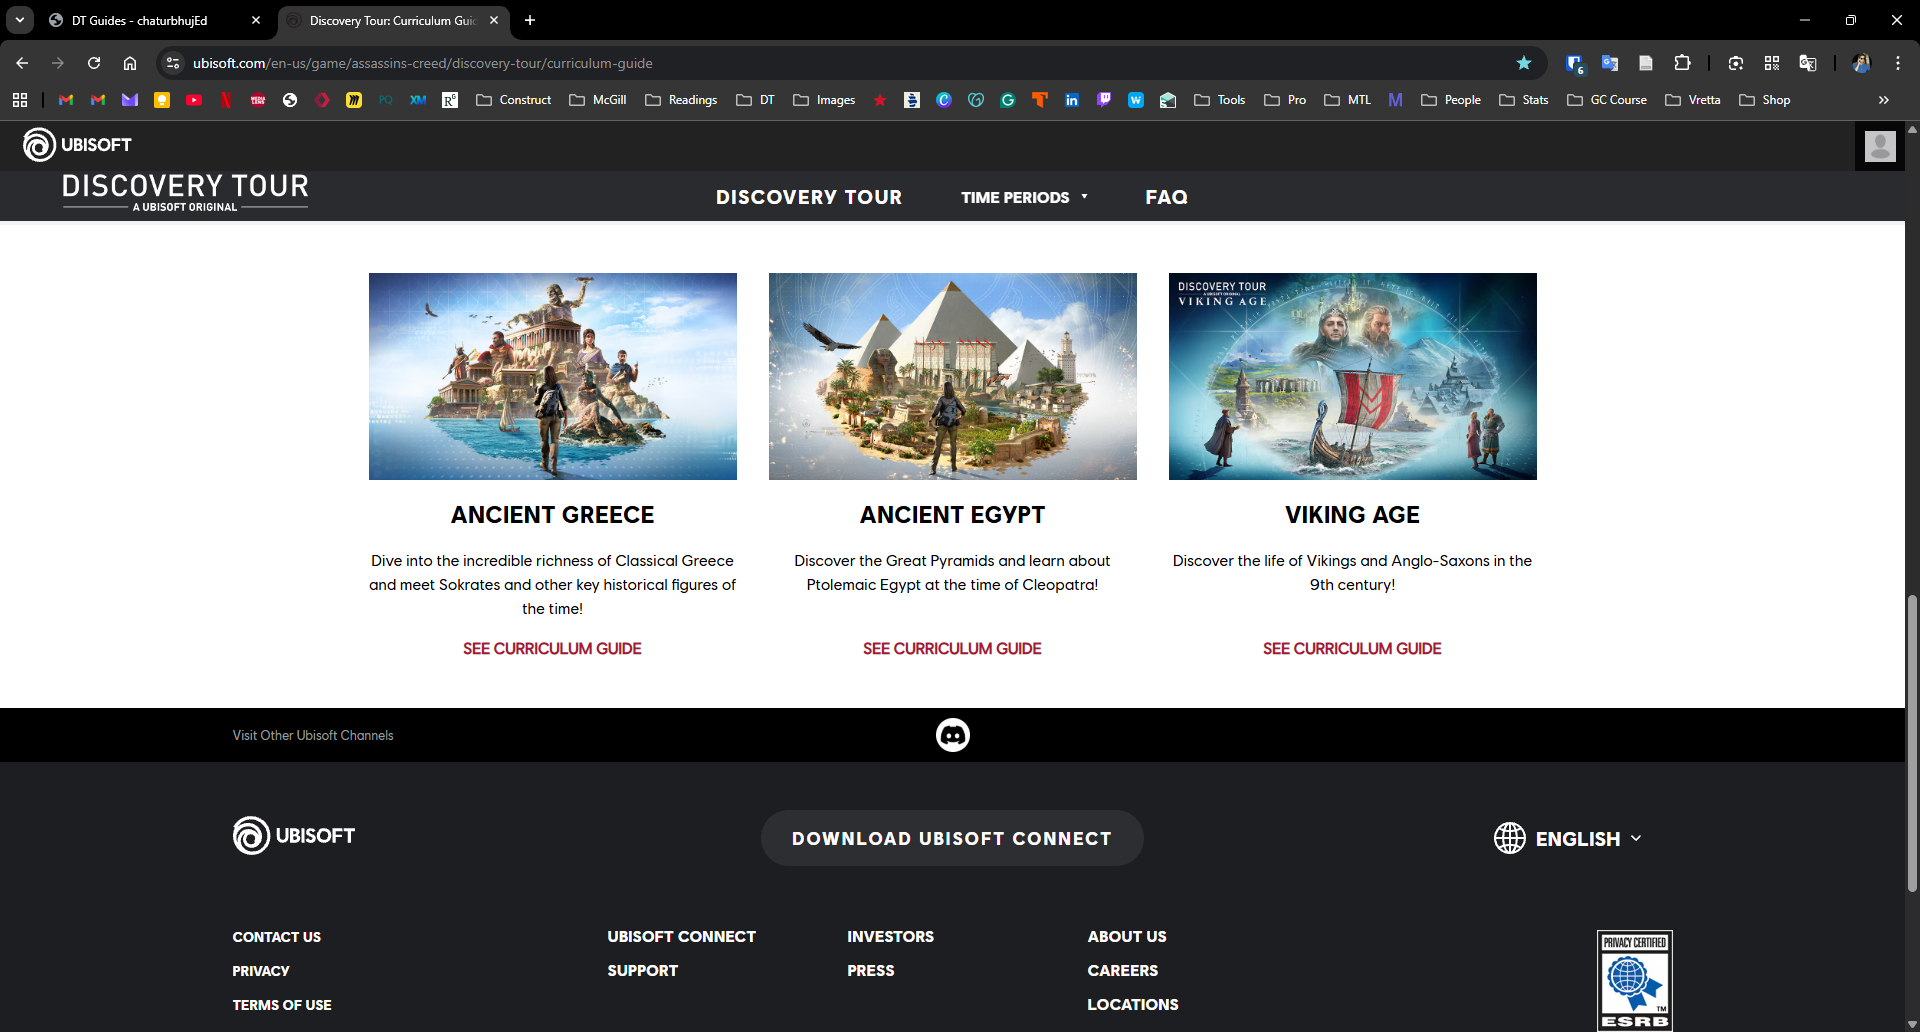The width and height of the screenshot is (1920, 1032).
Task: Bookmark this page with the star icon
Action: 1524,63
